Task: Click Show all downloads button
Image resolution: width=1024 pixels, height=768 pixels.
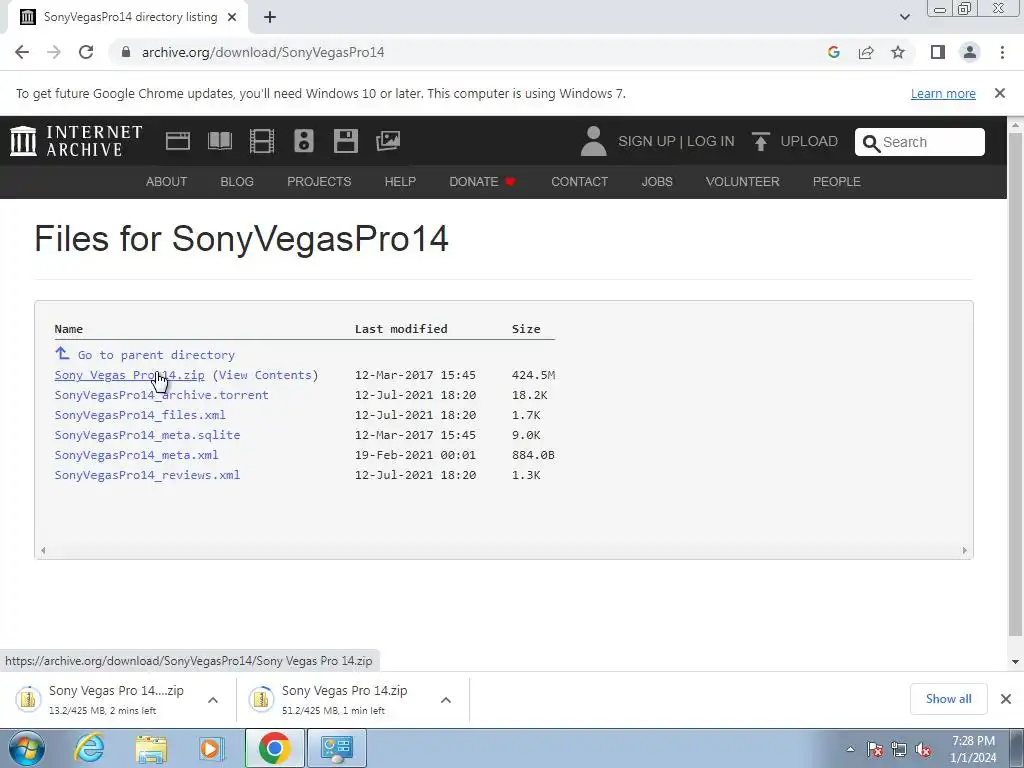Action: pyautogui.click(x=948, y=699)
